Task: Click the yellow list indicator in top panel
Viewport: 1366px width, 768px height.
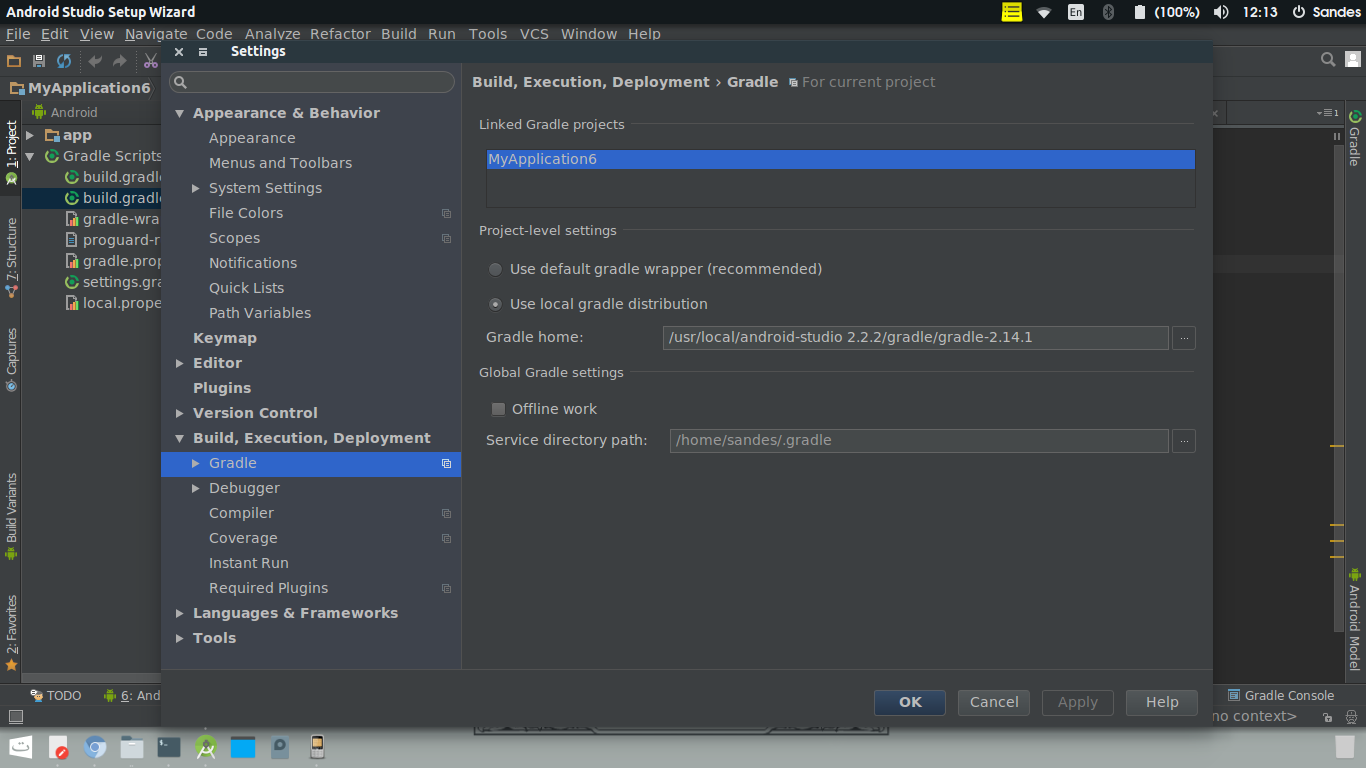Action: click(1012, 12)
